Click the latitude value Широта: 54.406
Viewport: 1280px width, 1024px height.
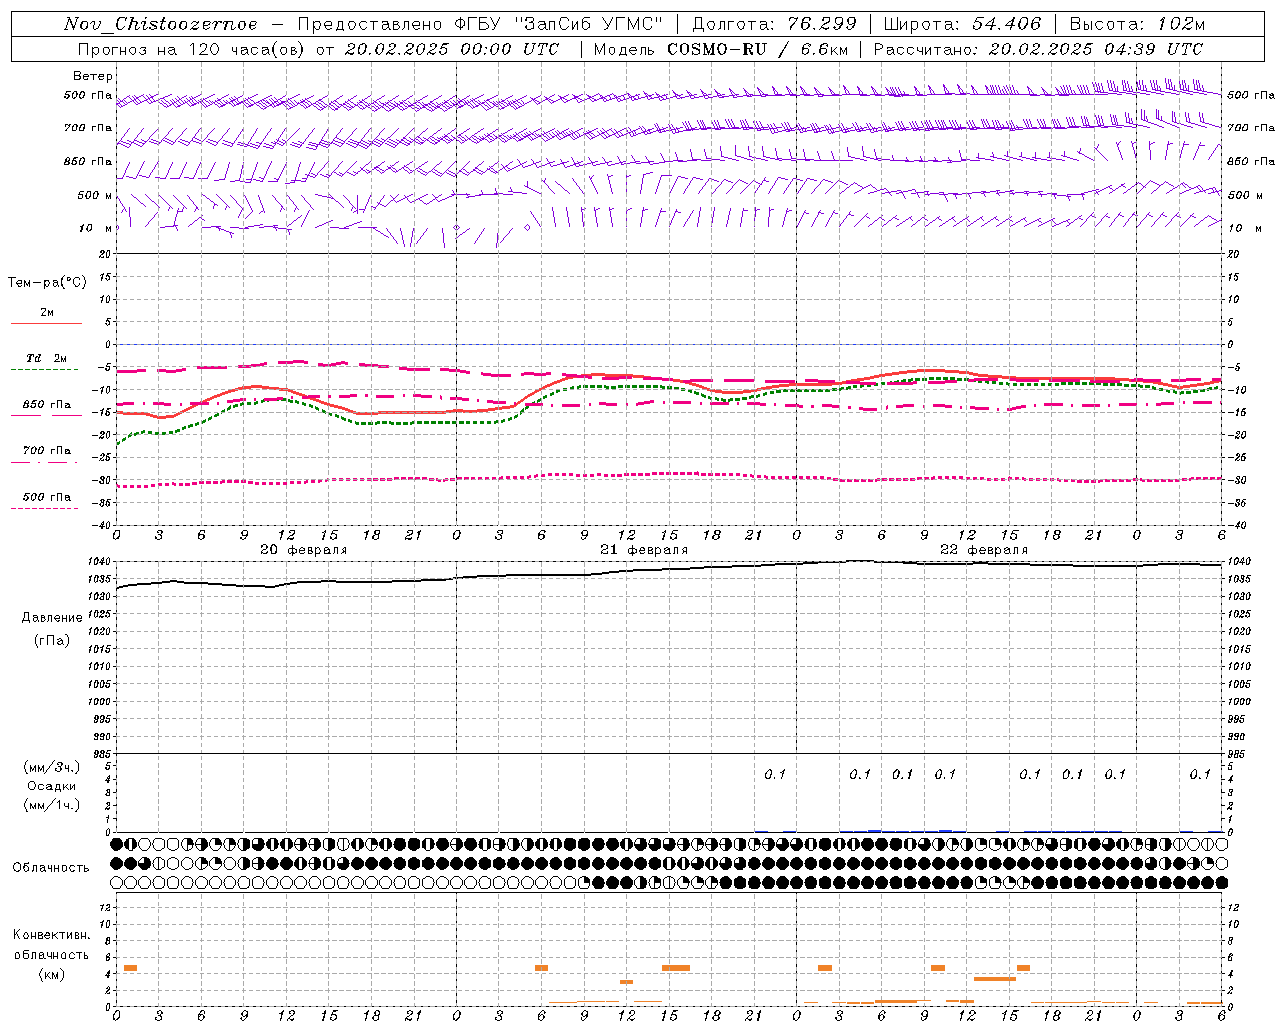[962, 24]
